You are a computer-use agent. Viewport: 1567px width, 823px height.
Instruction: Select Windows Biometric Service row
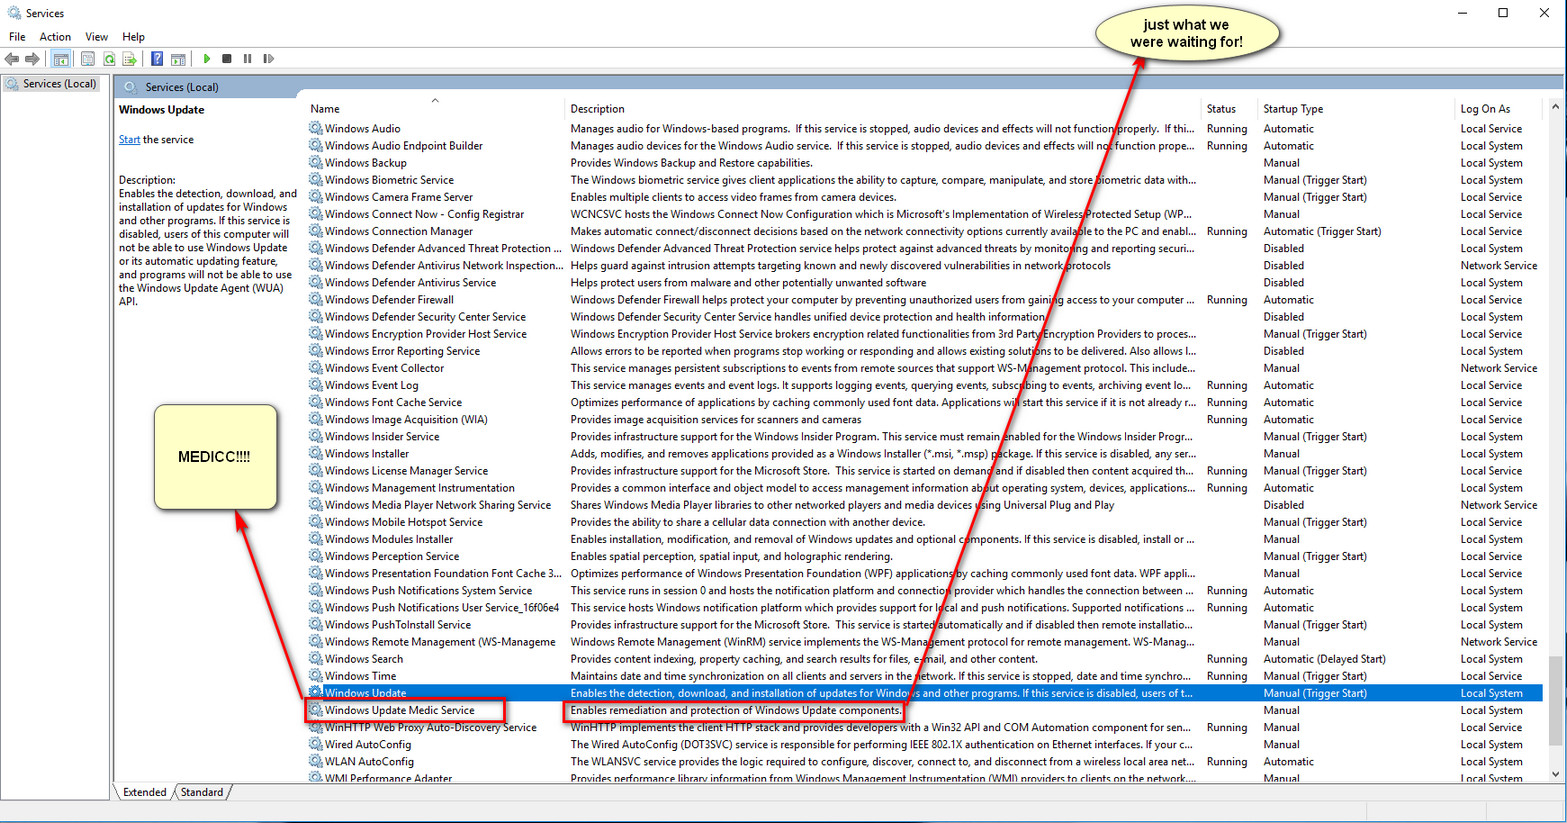coord(925,180)
